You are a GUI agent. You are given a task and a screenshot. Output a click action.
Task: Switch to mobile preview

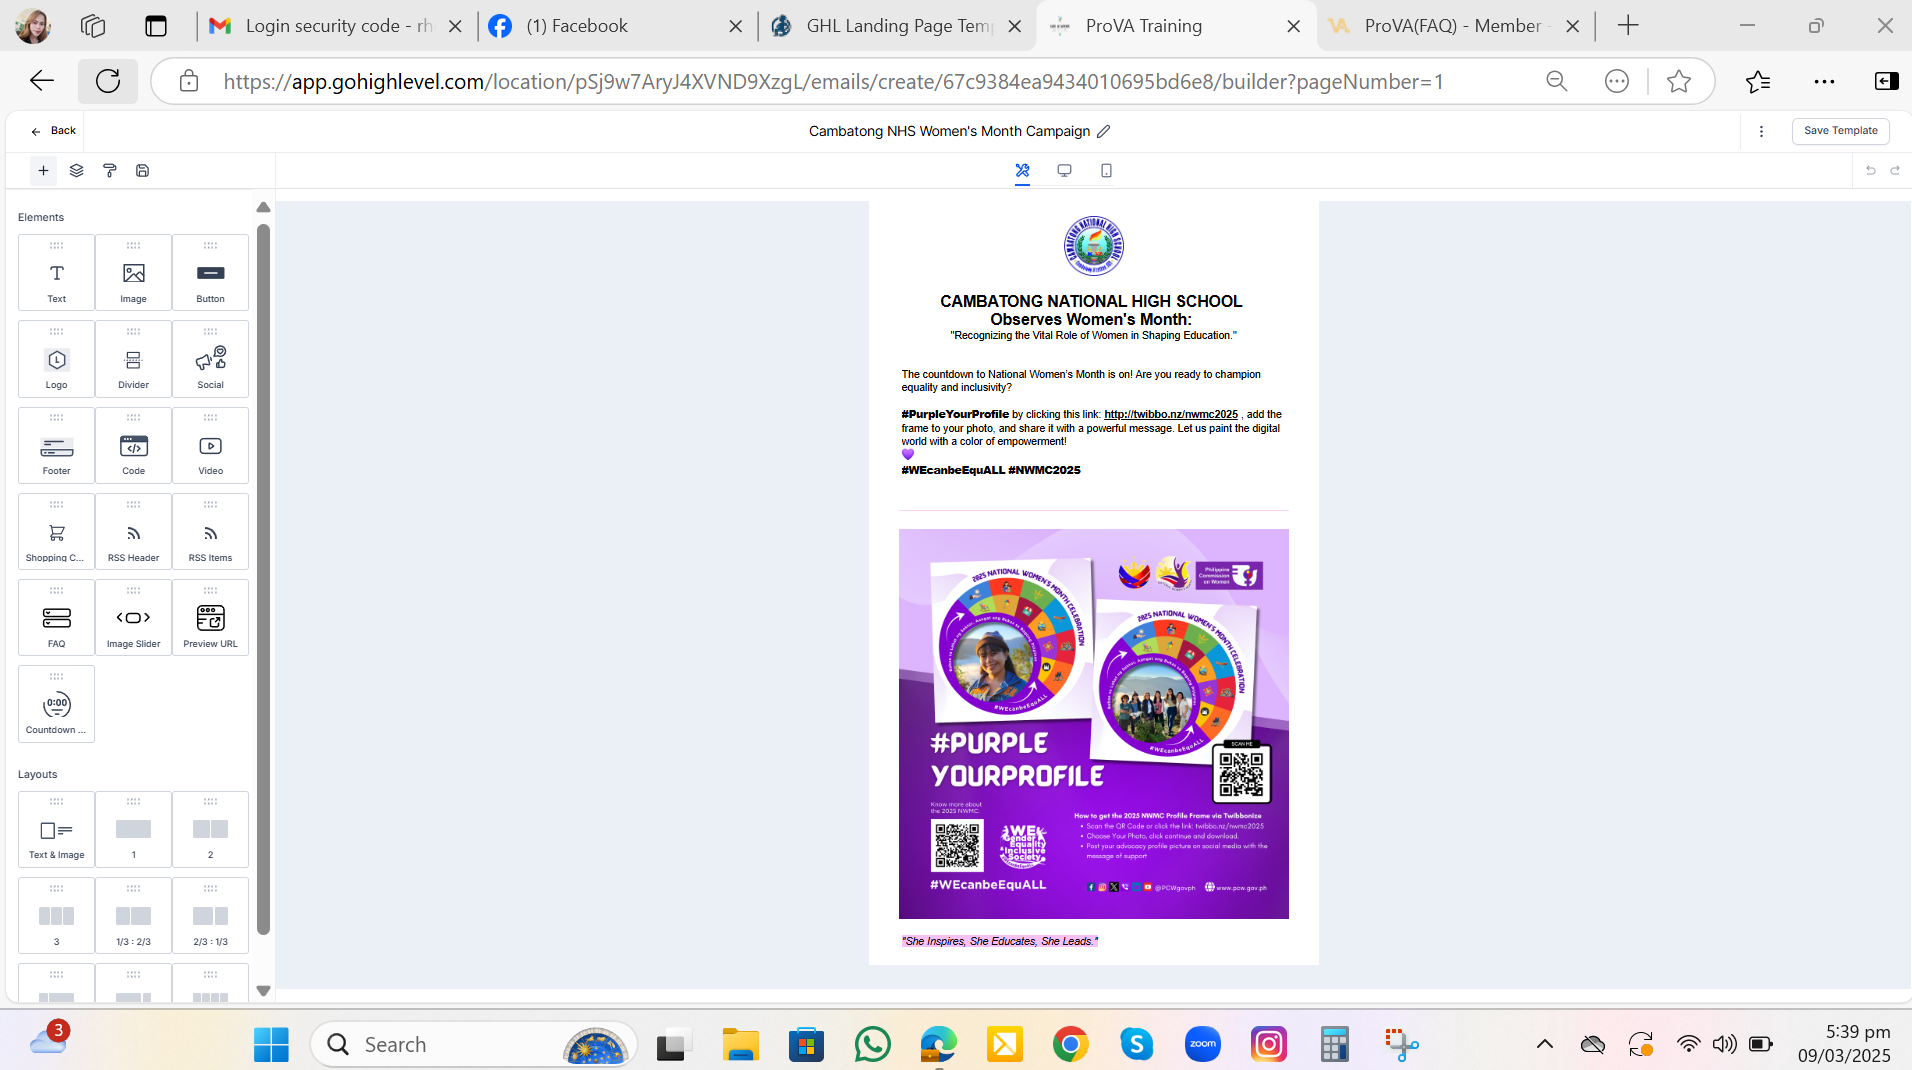pyautogui.click(x=1106, y=171)
